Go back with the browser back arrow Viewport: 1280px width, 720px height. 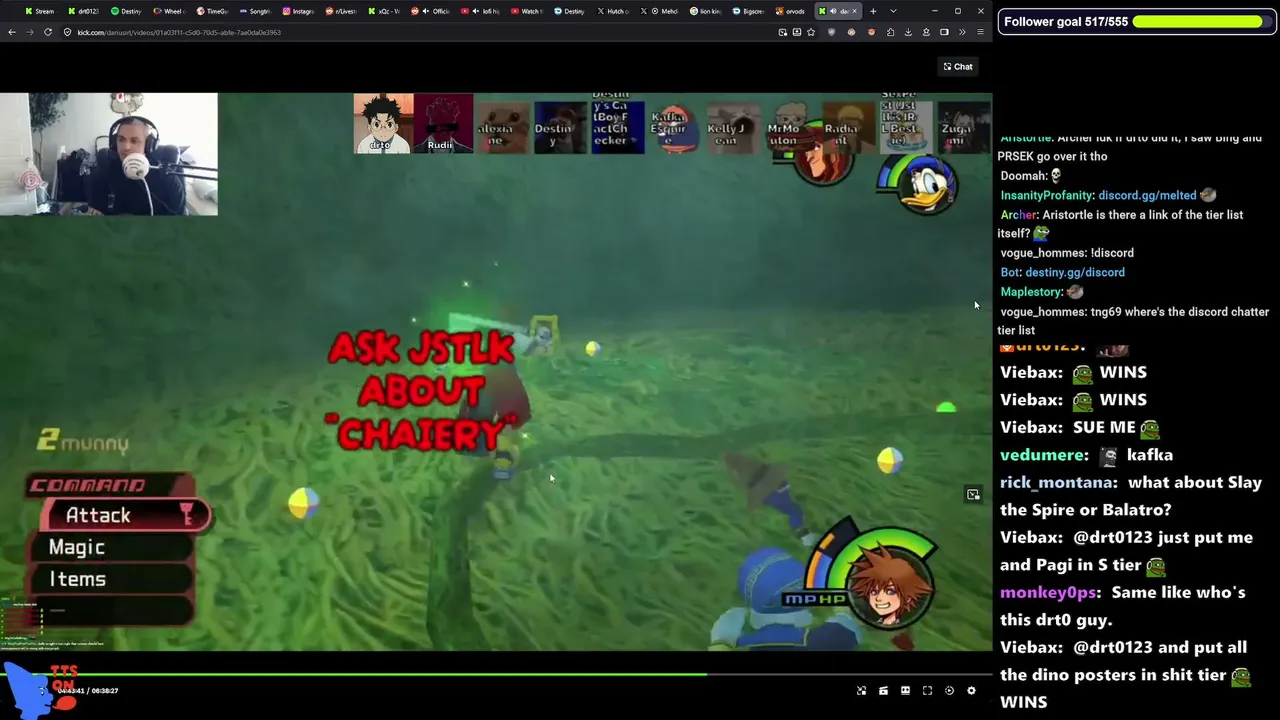12,32
